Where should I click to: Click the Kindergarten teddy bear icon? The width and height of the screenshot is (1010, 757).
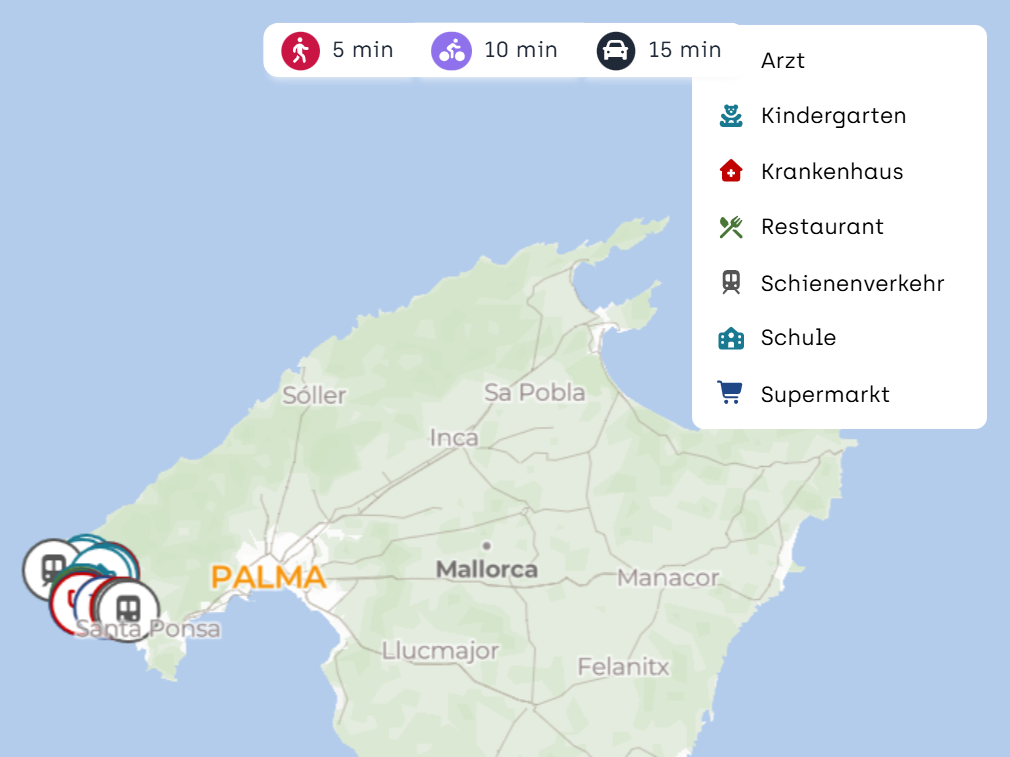coord(731,116)
